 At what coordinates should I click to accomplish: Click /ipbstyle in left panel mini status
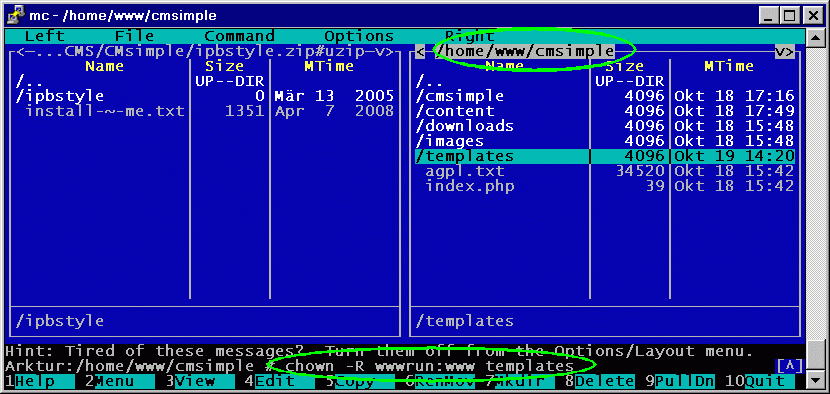[x=60, y=321]
